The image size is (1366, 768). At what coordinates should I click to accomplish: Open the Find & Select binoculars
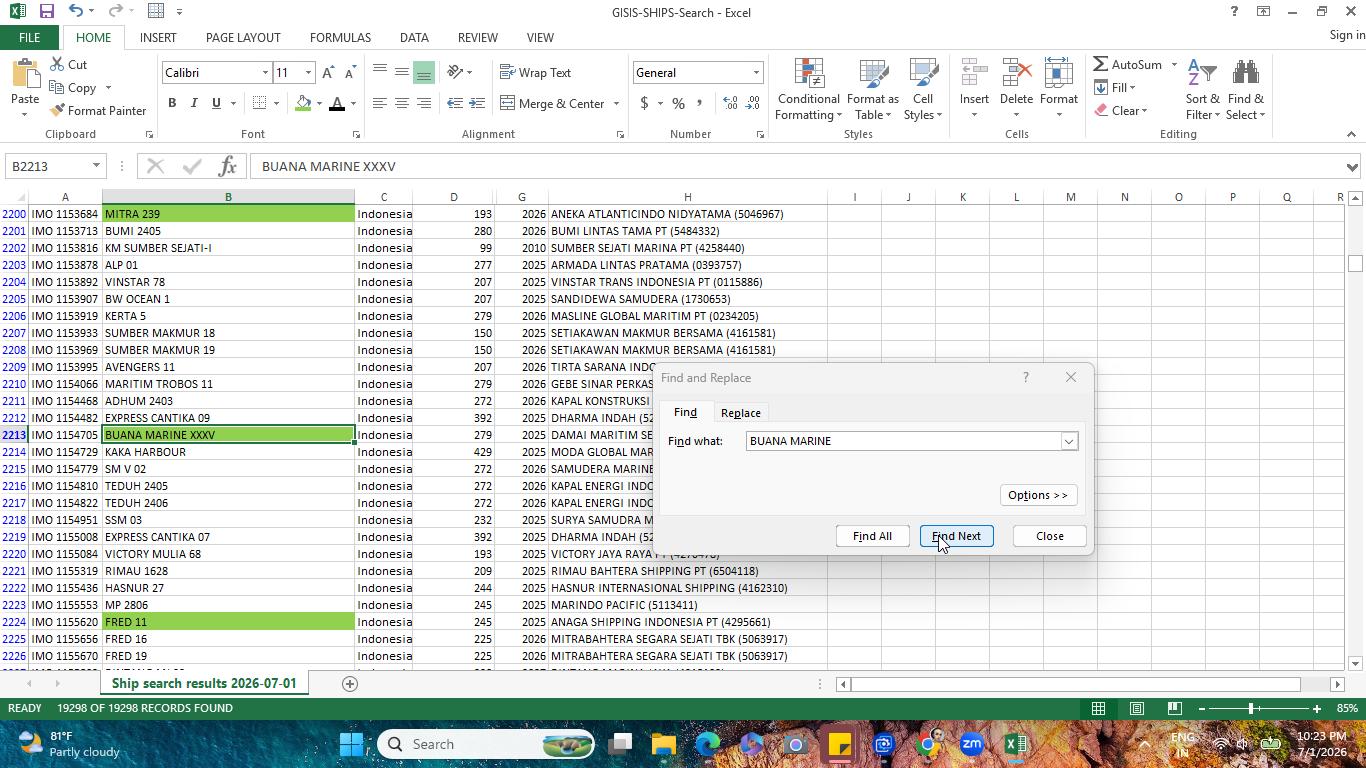(1246, 89)
